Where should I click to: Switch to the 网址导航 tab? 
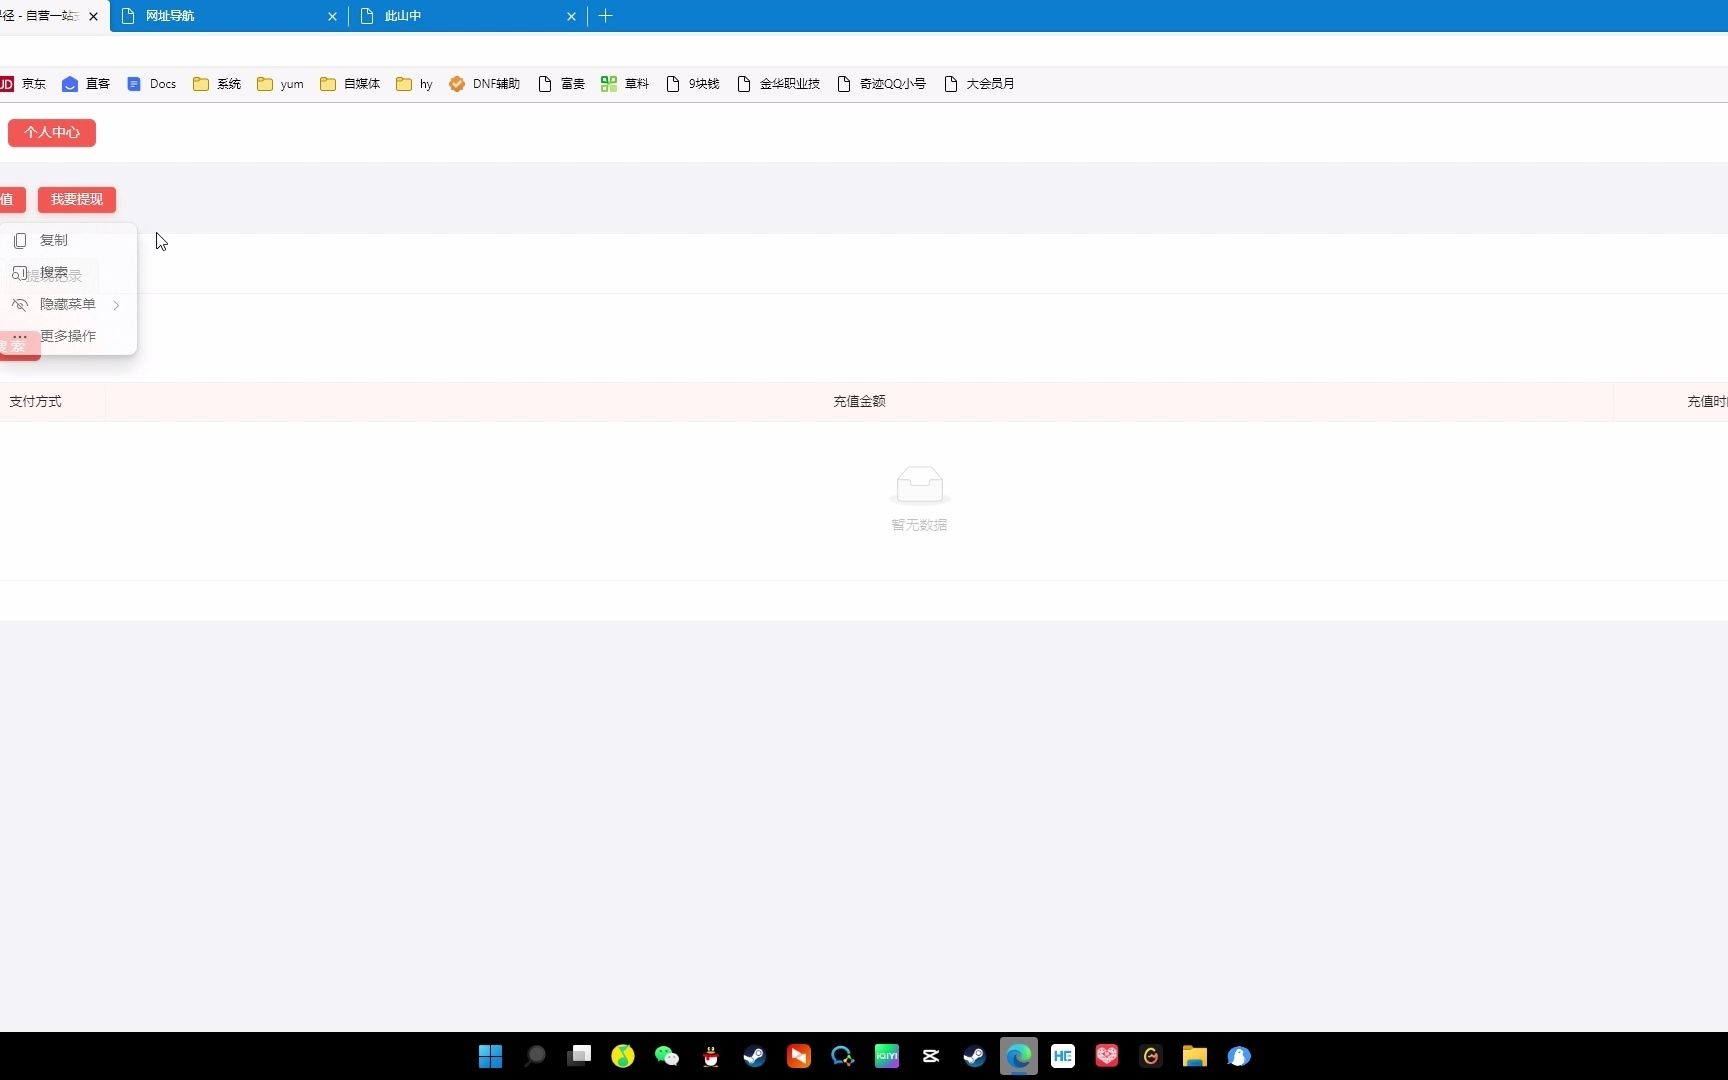(x=229, y=16)
